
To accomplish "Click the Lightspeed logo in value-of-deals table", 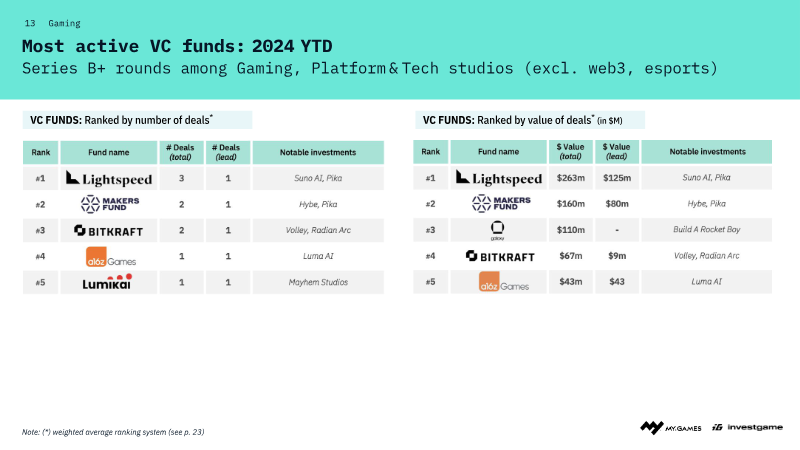I will (498, 178).
